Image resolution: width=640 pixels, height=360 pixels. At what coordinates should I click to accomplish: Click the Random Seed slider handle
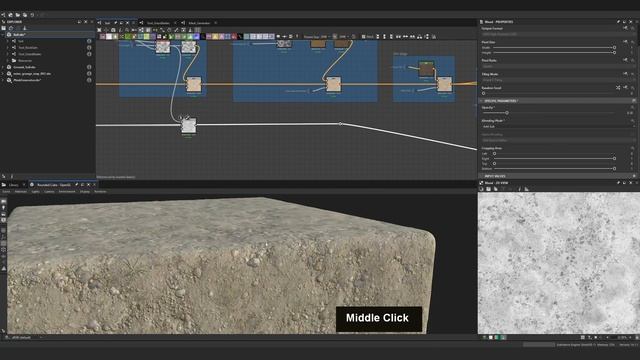(484, 93)
